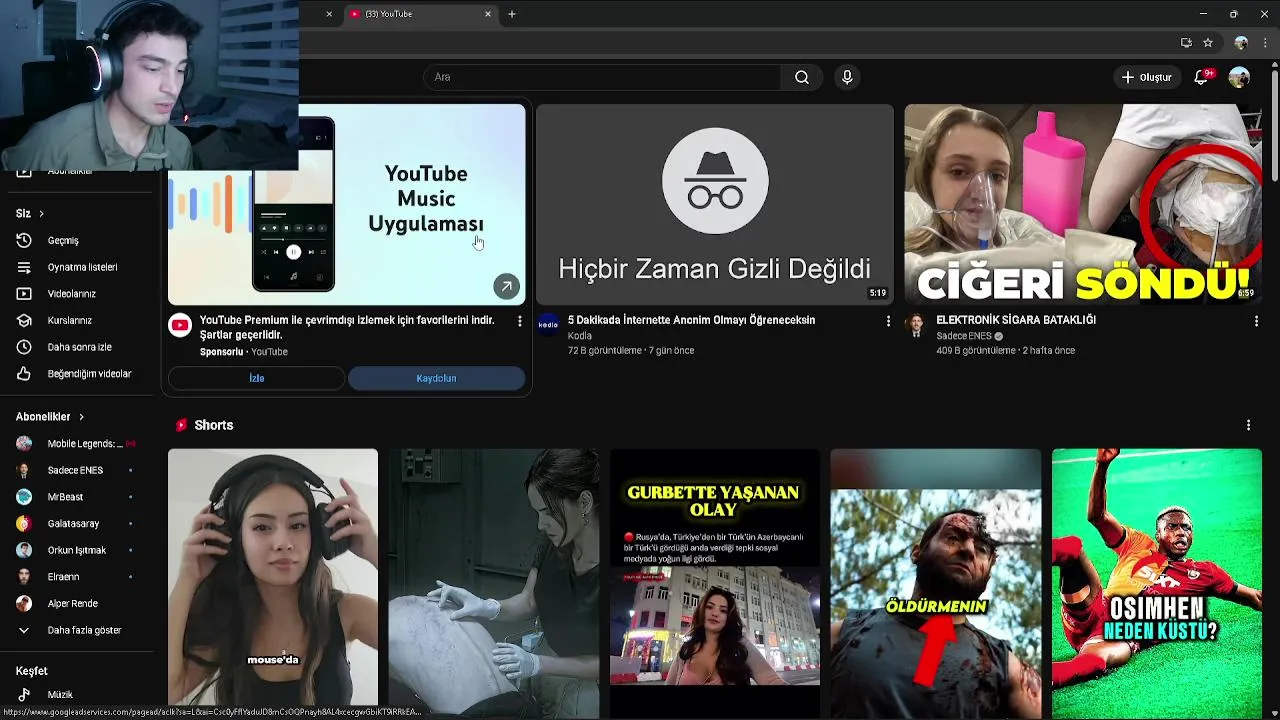Viewport: 1280px width, 720px height.
Task: Open Ciğeri Söndü video thumbnail
Action: (1083, 204)
